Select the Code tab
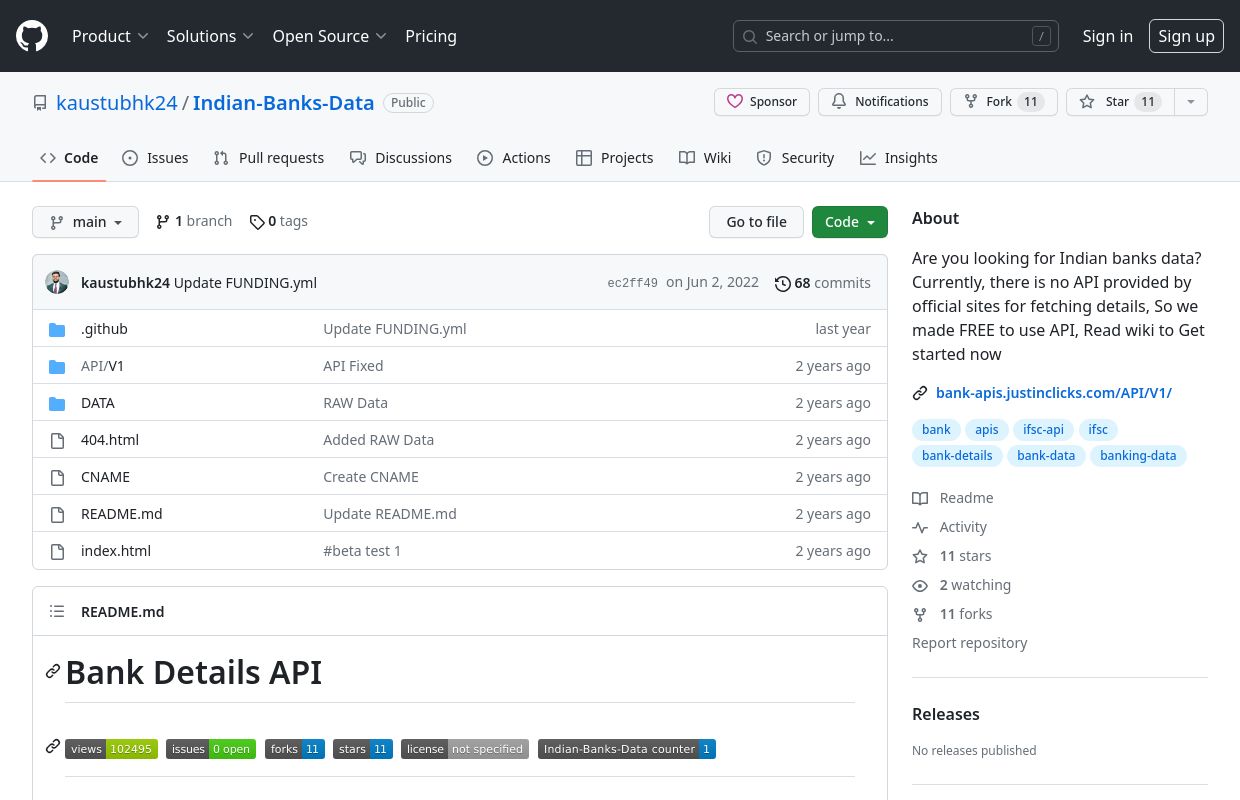The image size is (1240, 800). pos(69,158)
